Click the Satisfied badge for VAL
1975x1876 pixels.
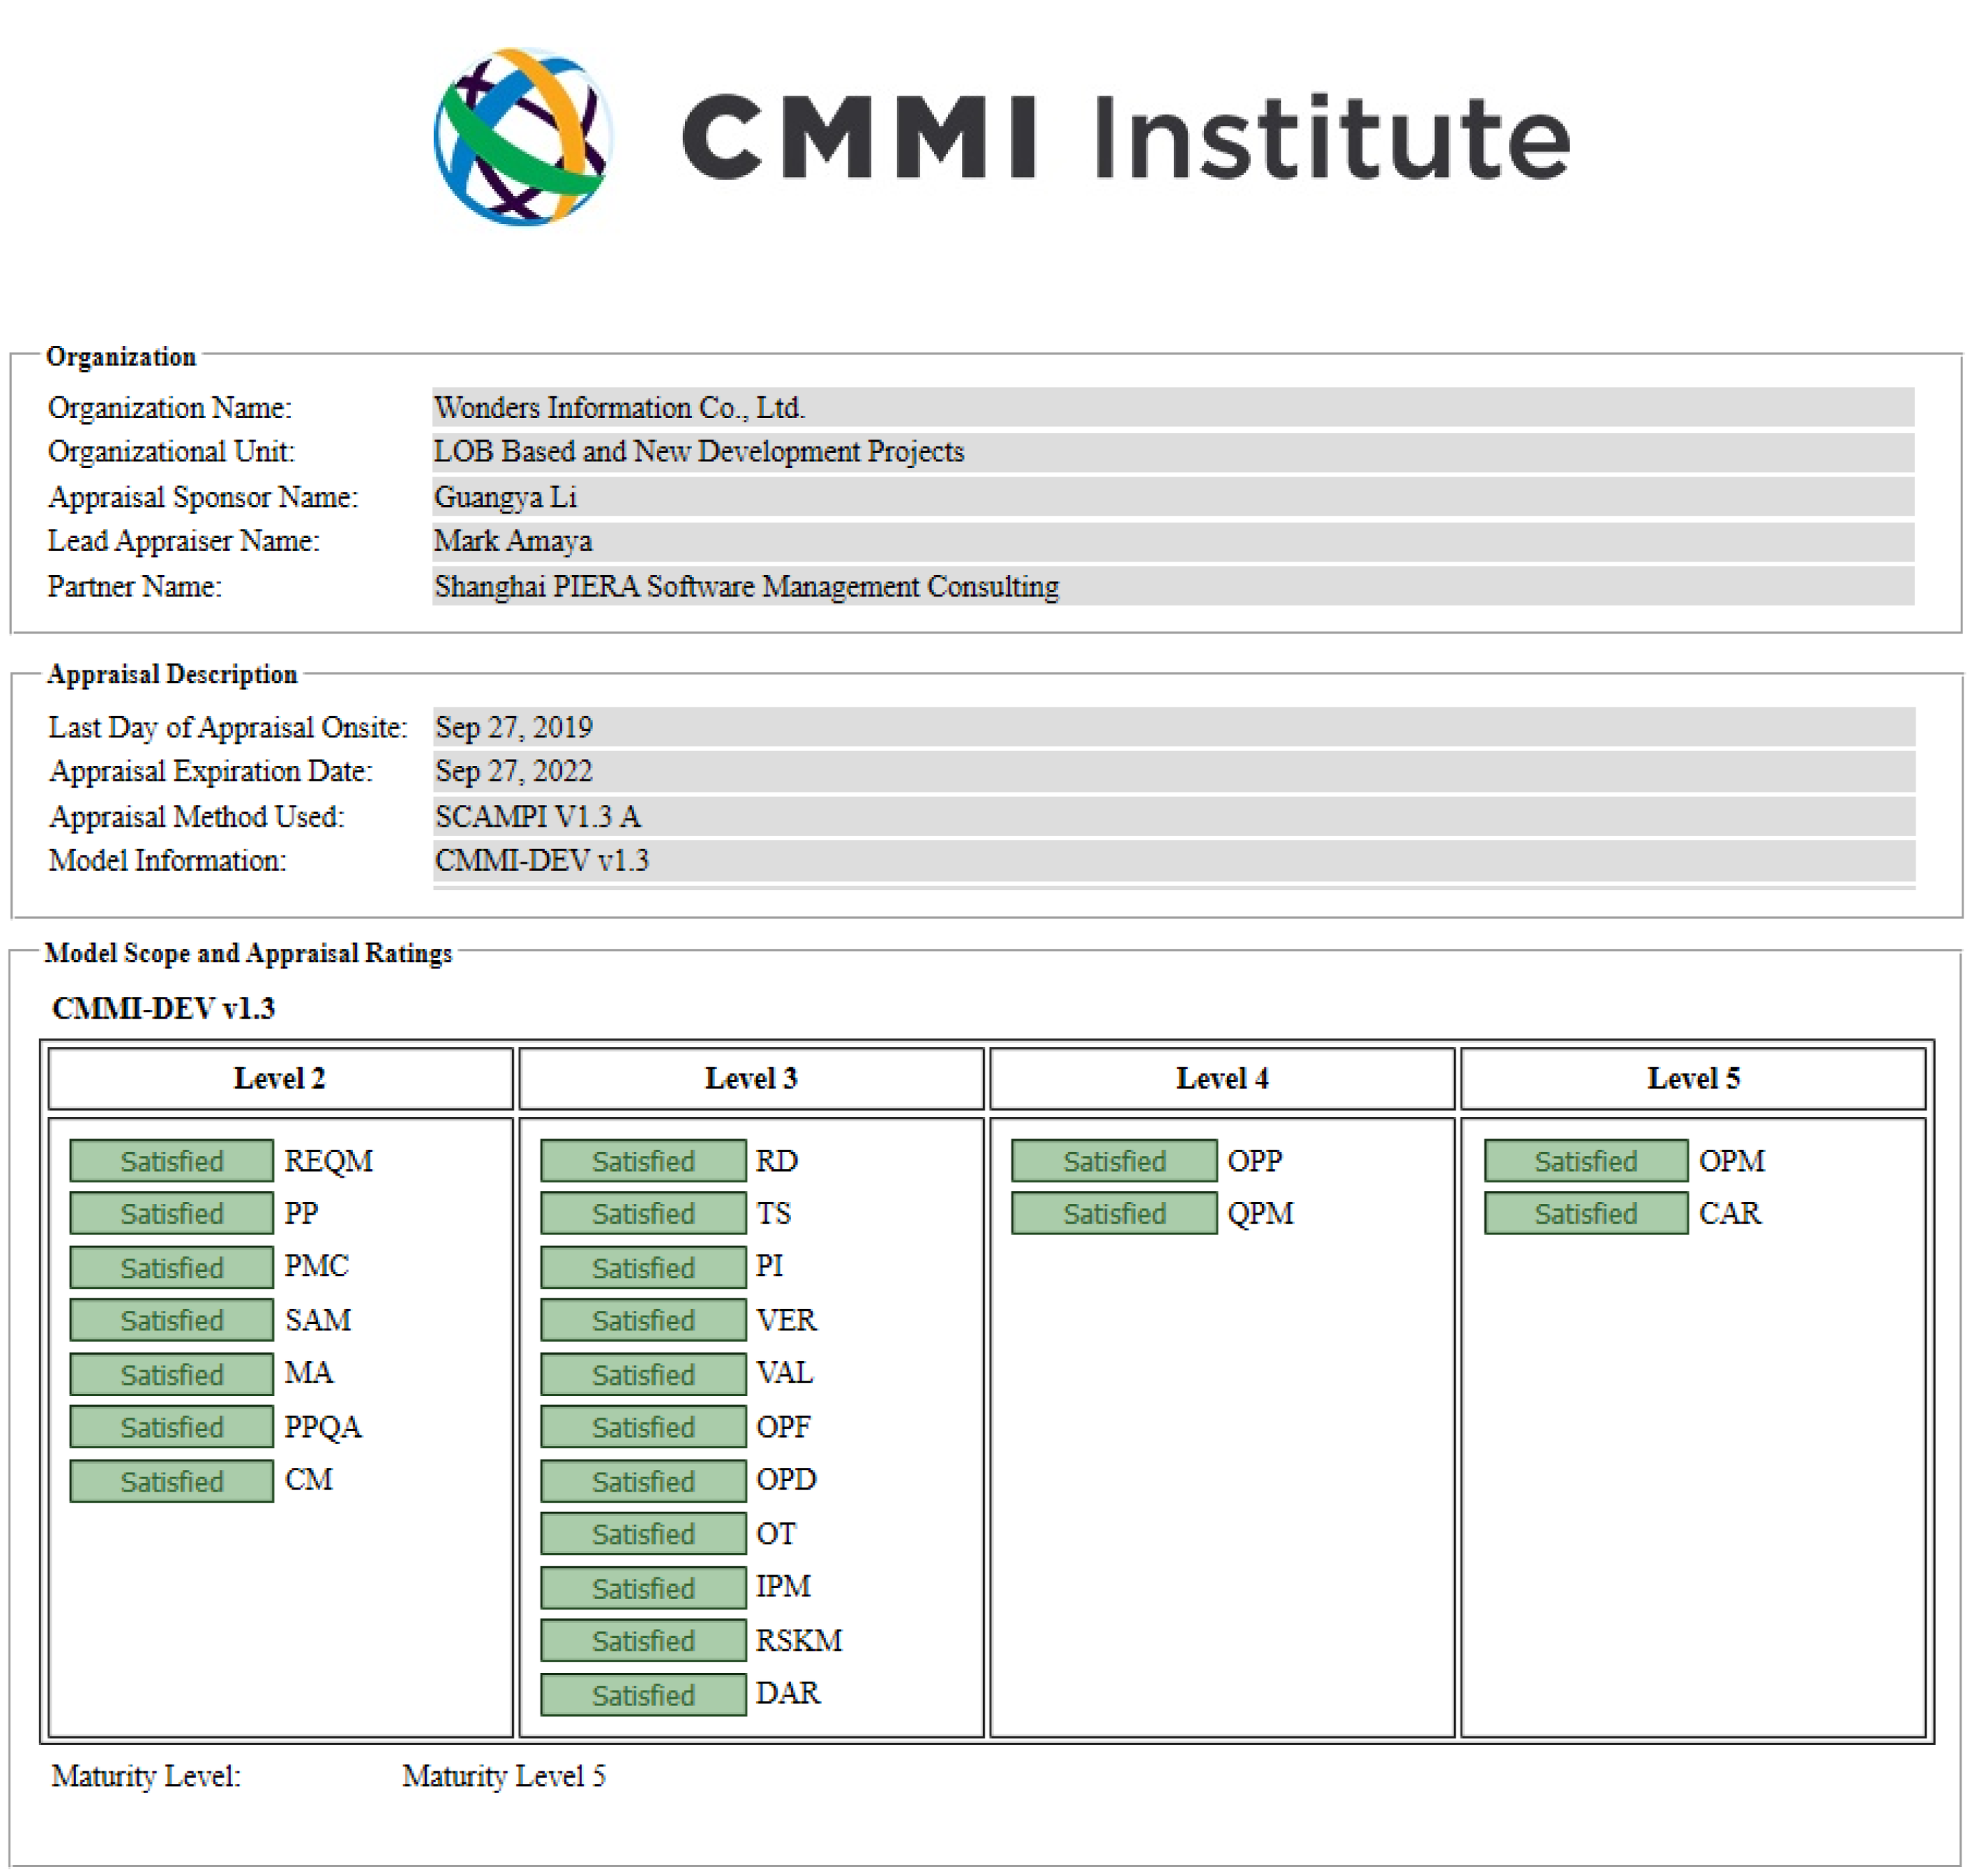pos(643,1374)
